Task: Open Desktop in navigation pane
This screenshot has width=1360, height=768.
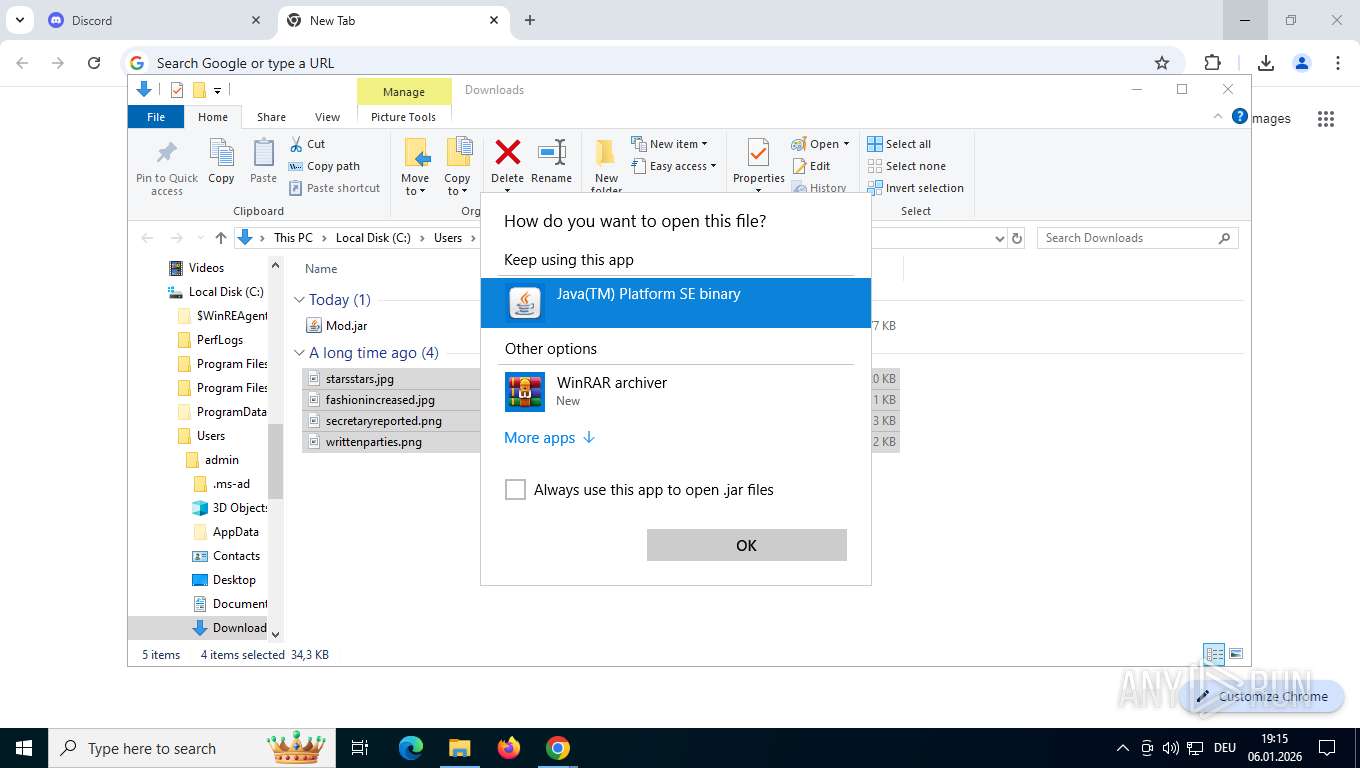Action: click(234, 580)
